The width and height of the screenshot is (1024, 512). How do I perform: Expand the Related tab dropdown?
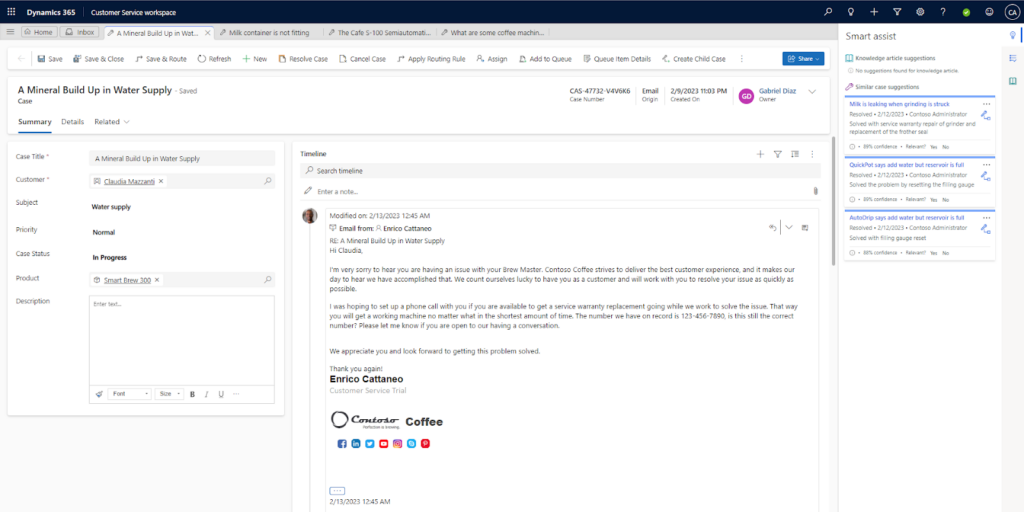[x=112, y=122]
